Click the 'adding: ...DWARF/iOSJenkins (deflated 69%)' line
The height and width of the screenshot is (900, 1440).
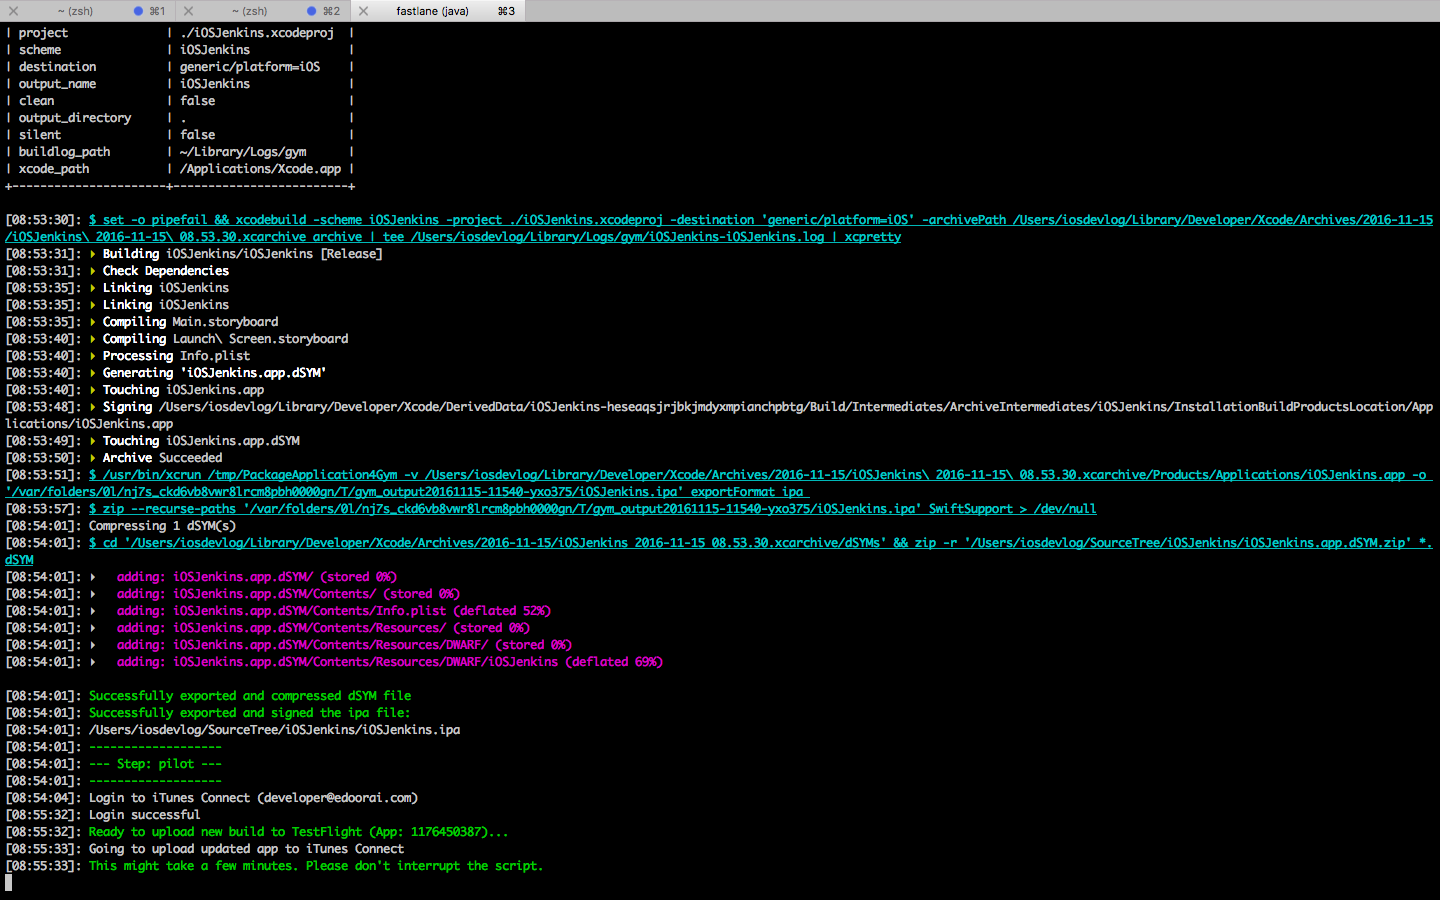[x=390, y=662]
